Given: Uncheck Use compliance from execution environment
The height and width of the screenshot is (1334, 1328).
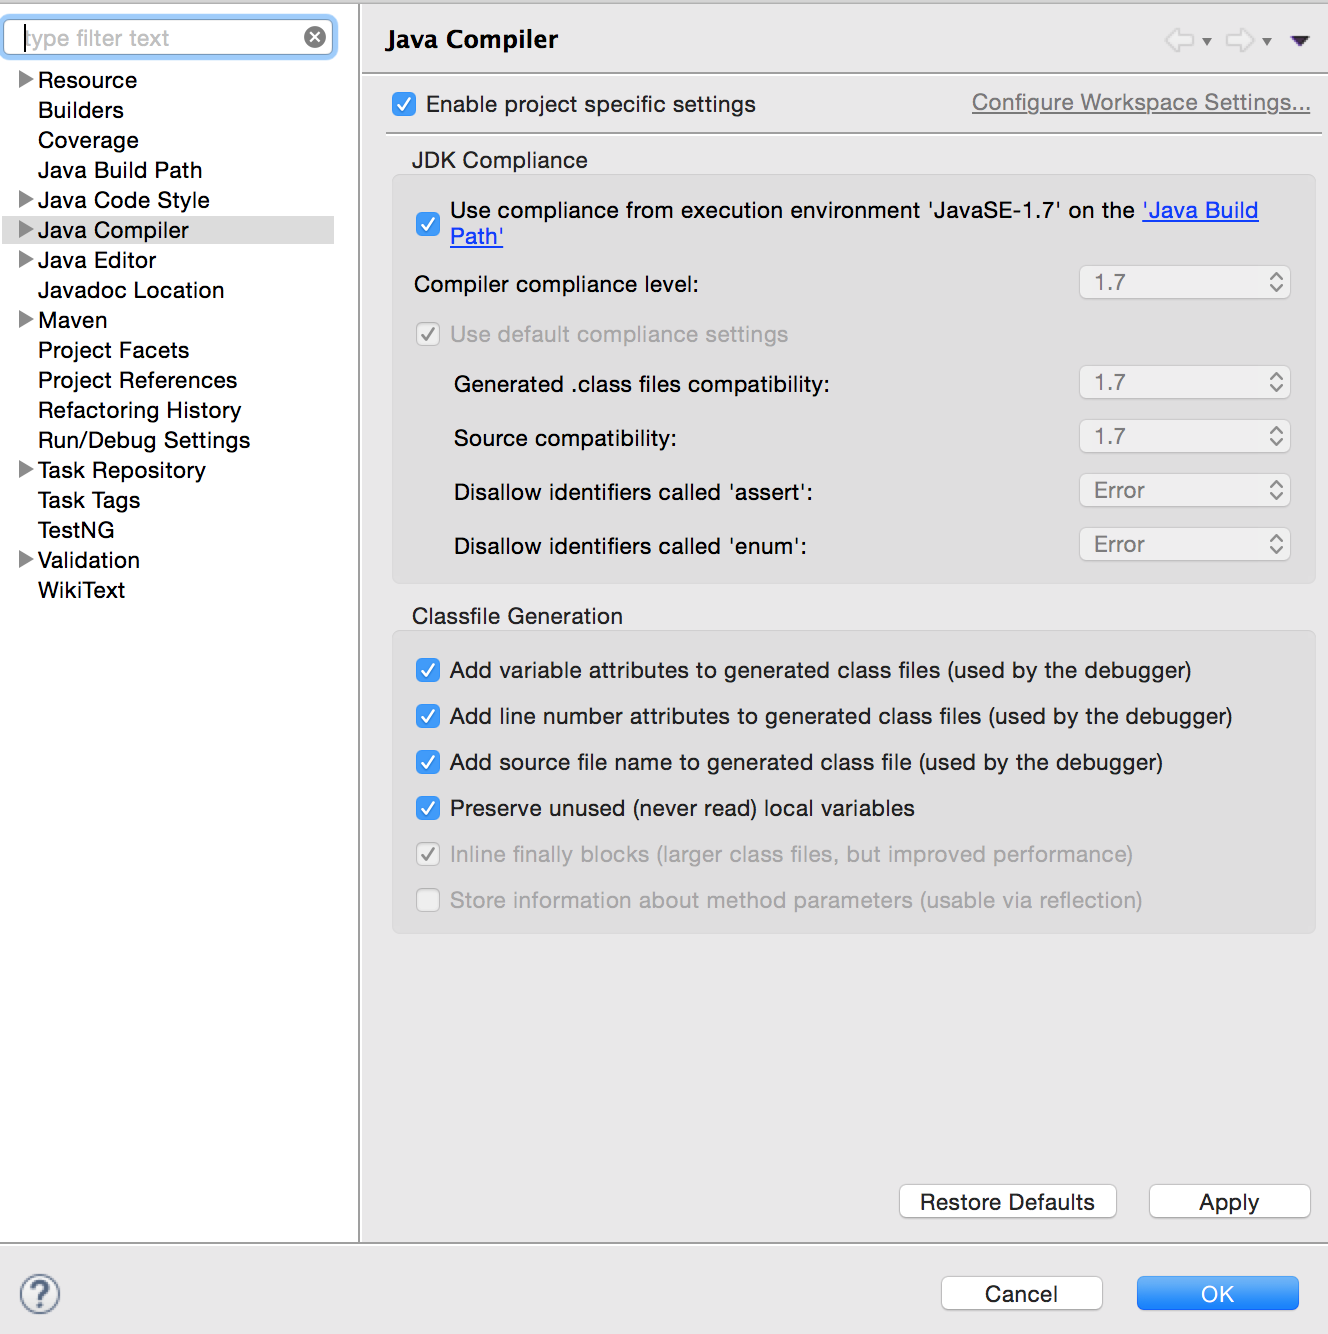Looking at the screenshot, I should (x=428, y=223).
